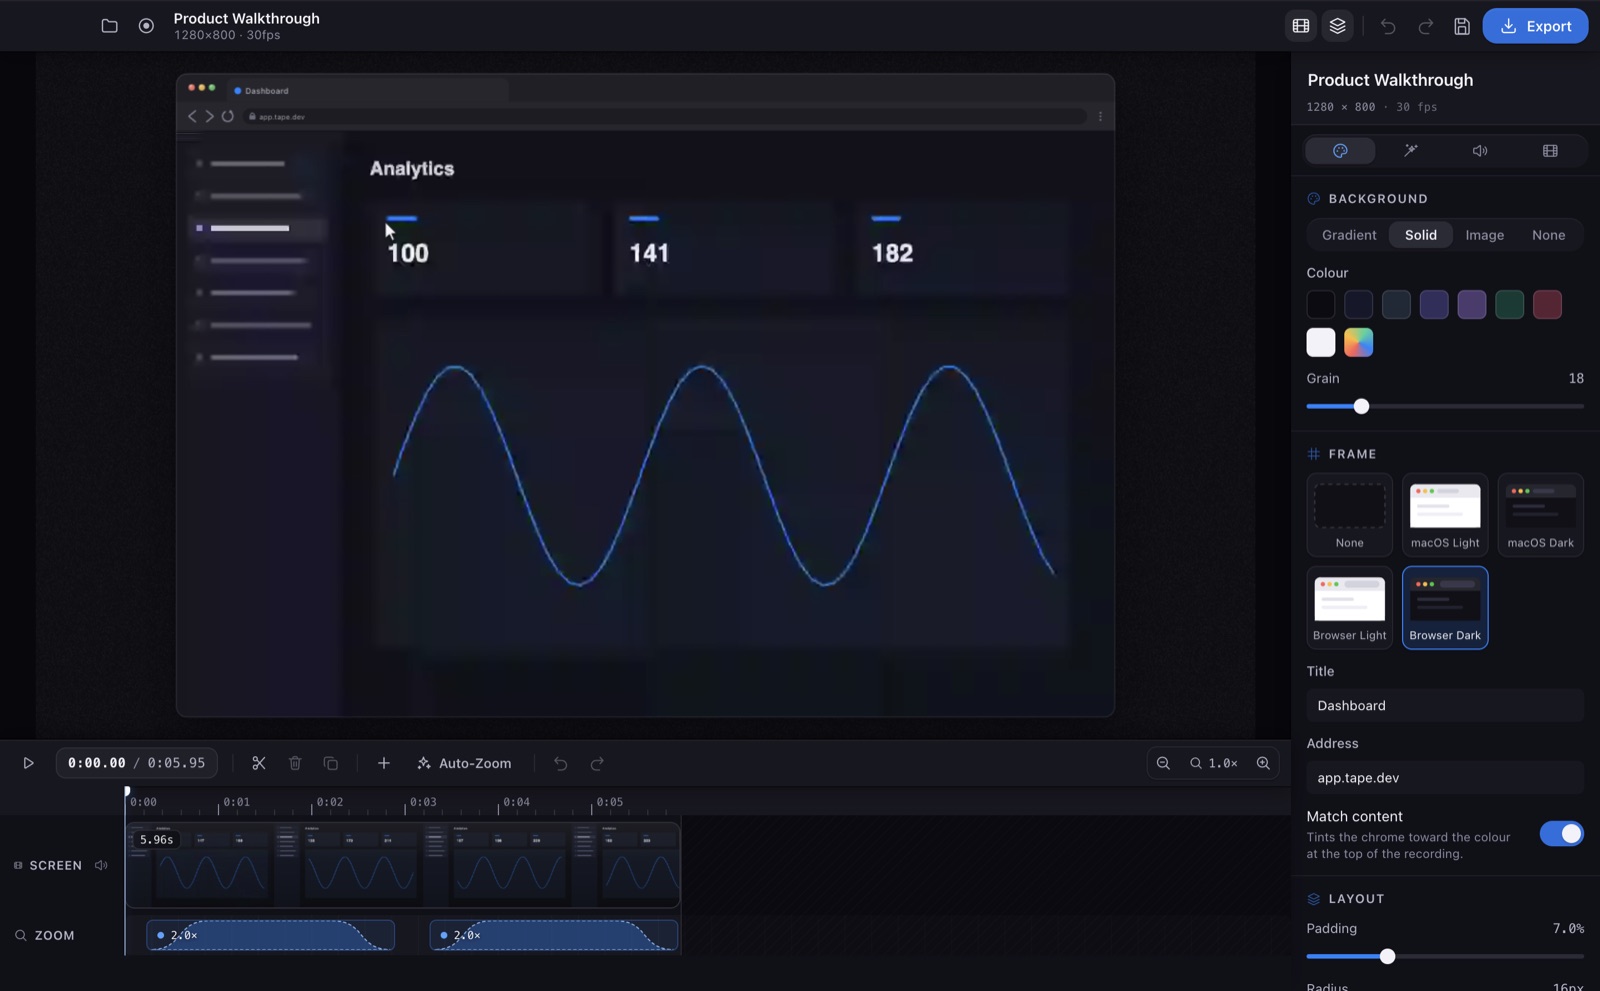Viewport: 1600px width, 991px height.
Task: Select the macOS Dark frame
Action: pyautogui.click(x=1540, y=515)
